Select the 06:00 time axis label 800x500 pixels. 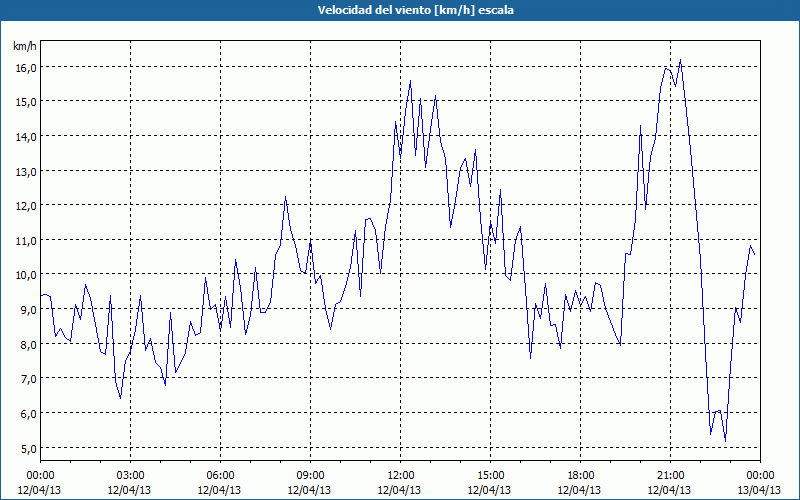pos(220,475)
